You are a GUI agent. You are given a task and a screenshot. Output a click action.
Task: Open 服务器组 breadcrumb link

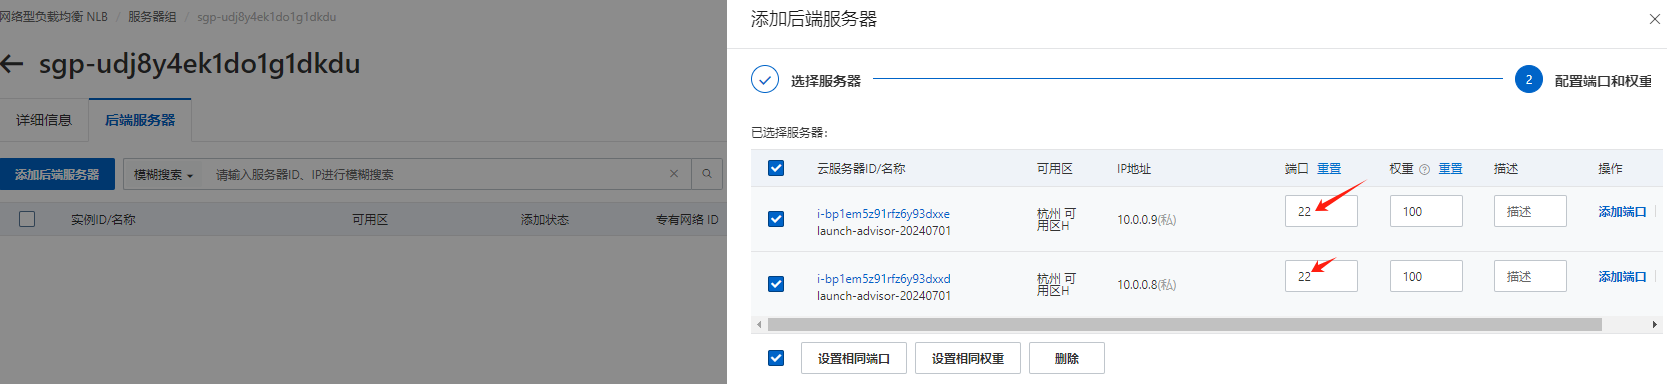(x=152, y=17)
